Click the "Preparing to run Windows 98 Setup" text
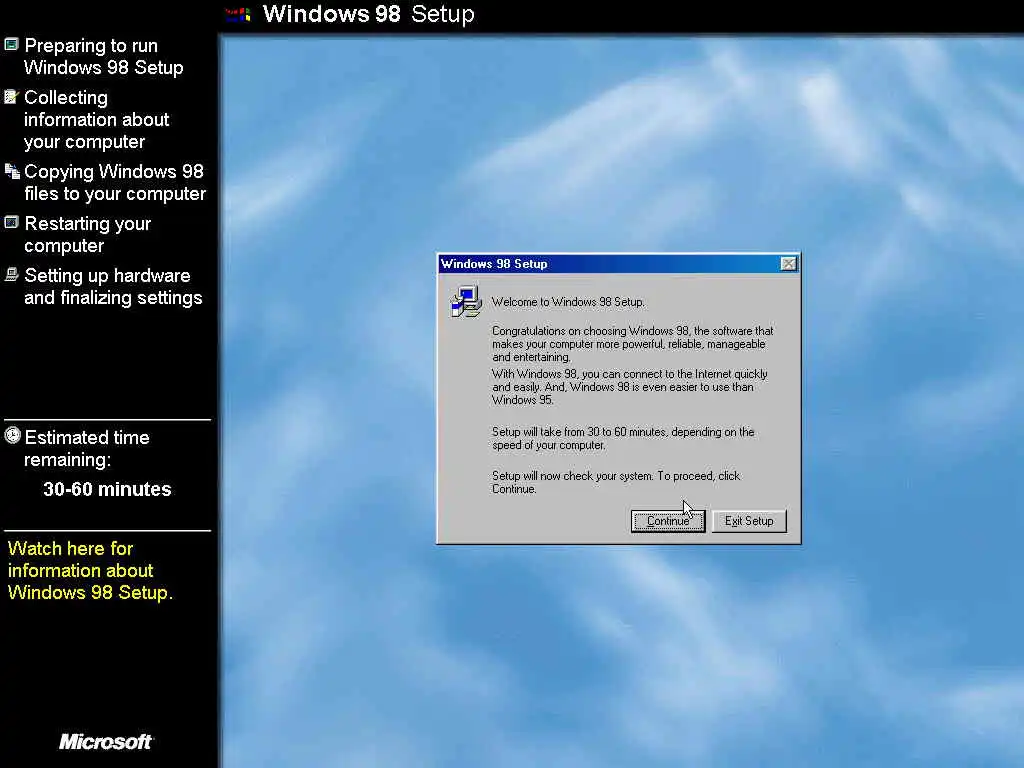The height and width of the screenshot is (768, 1024). [x=104, y=56]
